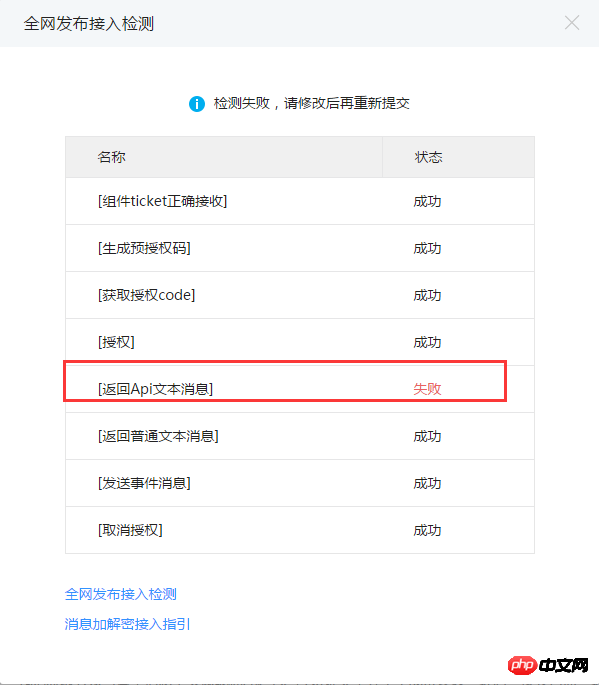Image resolution: width=599 pixels, height=685 pixels.
Task: Click the blue info icon beside 检测失败
Action: coord(197,104)
